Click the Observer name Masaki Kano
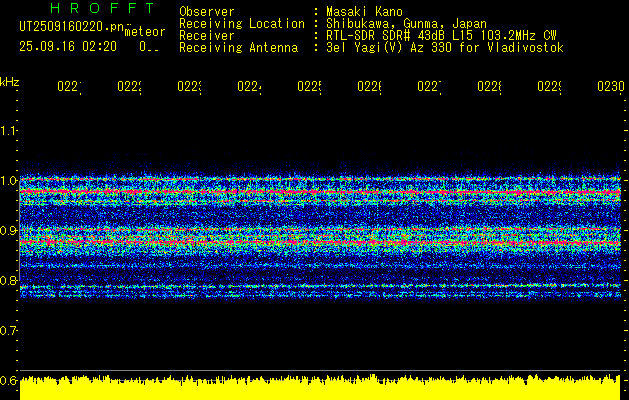Screen dimensions: 629x400 [364, 11]
